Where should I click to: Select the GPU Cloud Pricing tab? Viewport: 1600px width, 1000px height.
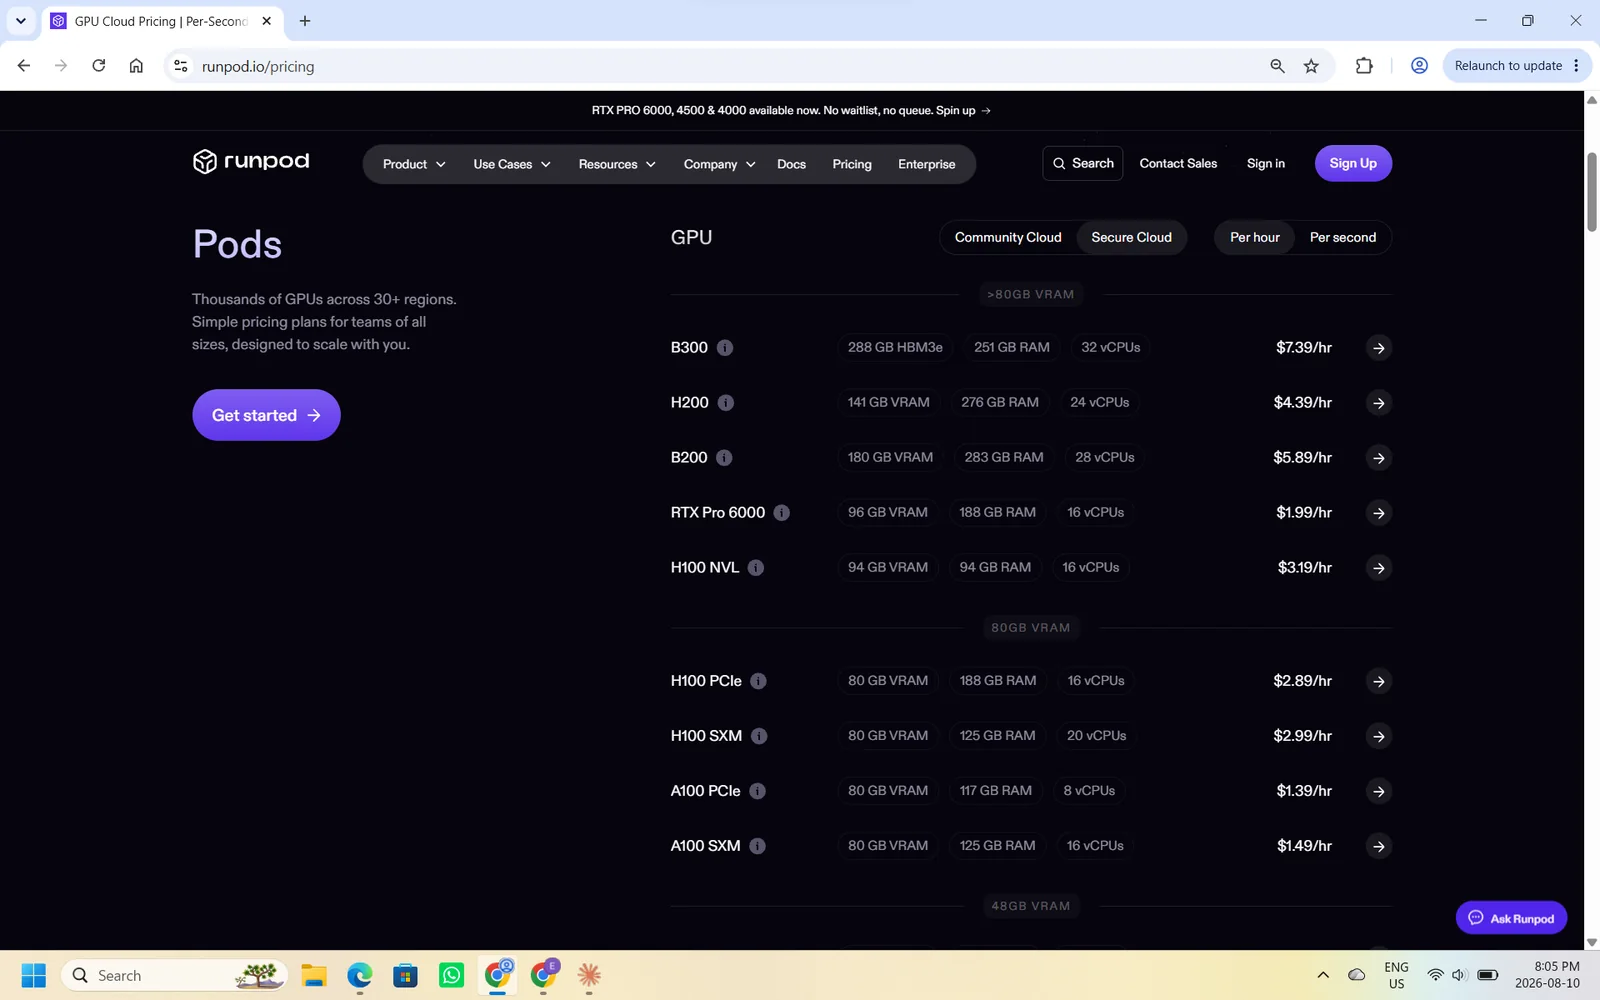[162, 21]
